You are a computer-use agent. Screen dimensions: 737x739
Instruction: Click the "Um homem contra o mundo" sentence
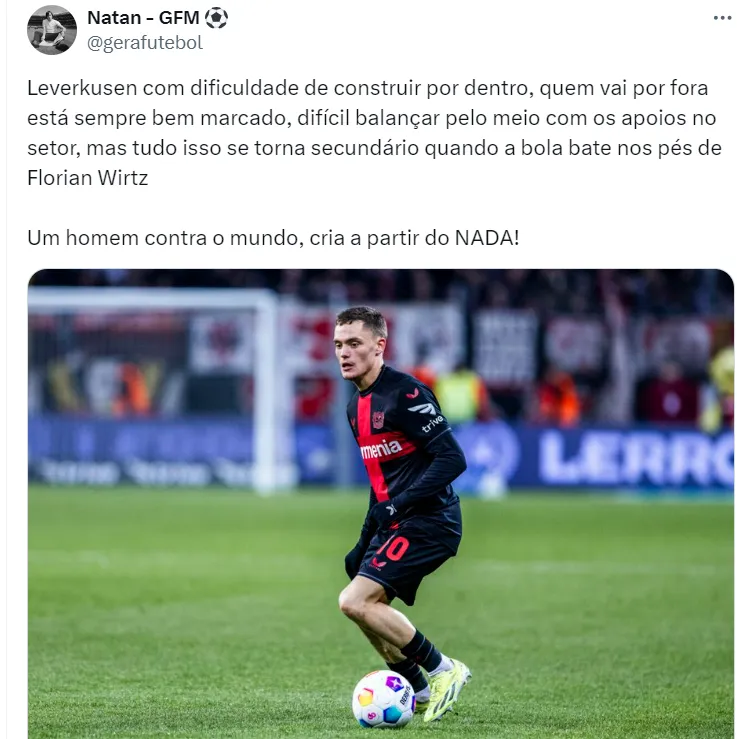coord(273,238)
